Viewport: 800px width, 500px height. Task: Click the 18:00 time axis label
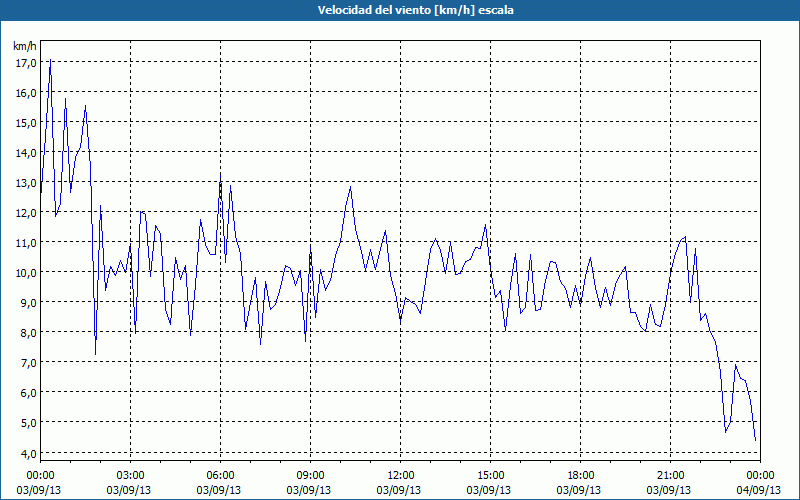[581, 476]
